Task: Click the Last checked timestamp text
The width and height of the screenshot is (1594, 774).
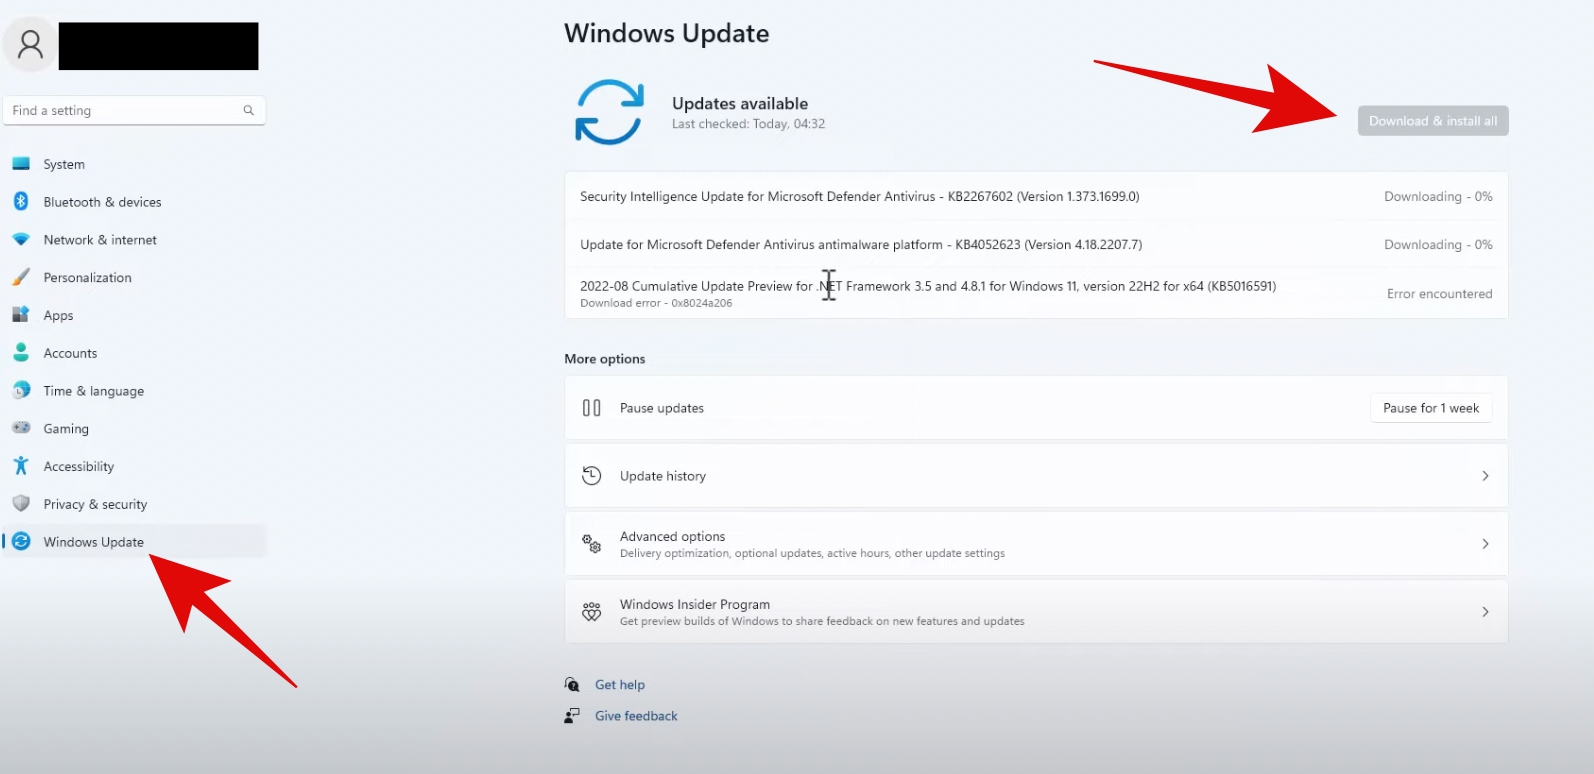Action: [x=748, y=124]
